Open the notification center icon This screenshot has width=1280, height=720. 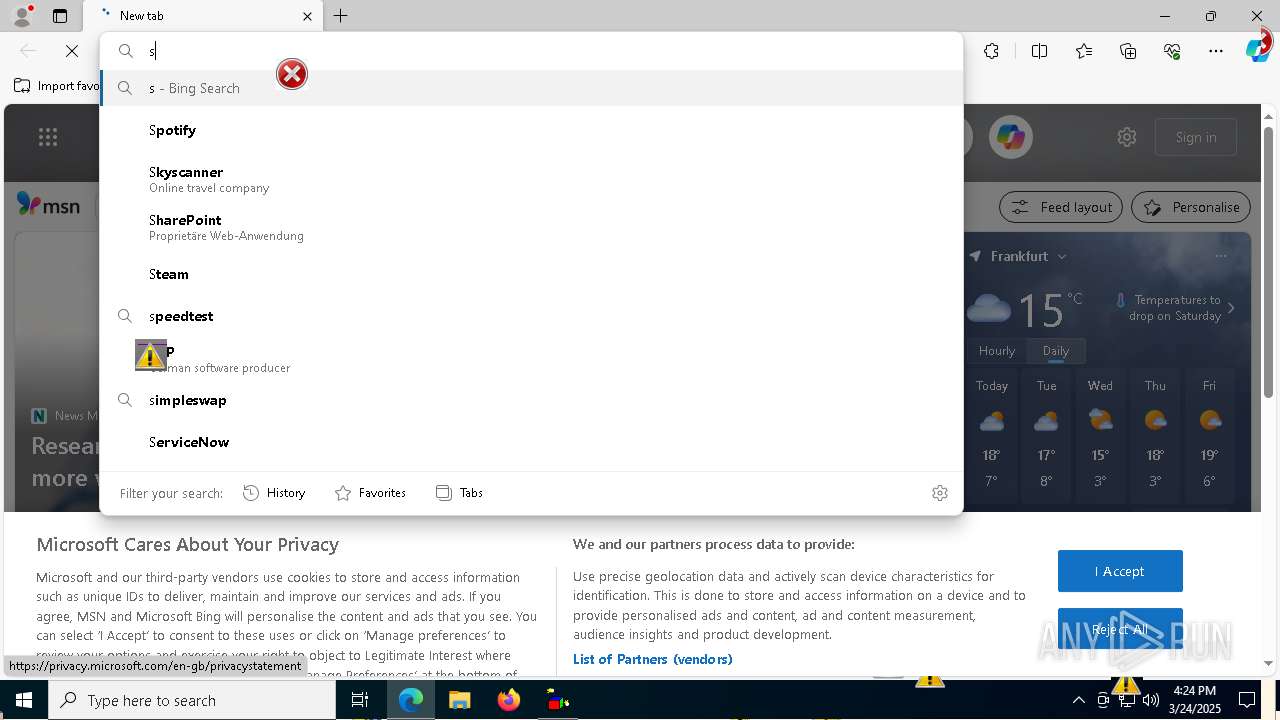click(1247, 700)
